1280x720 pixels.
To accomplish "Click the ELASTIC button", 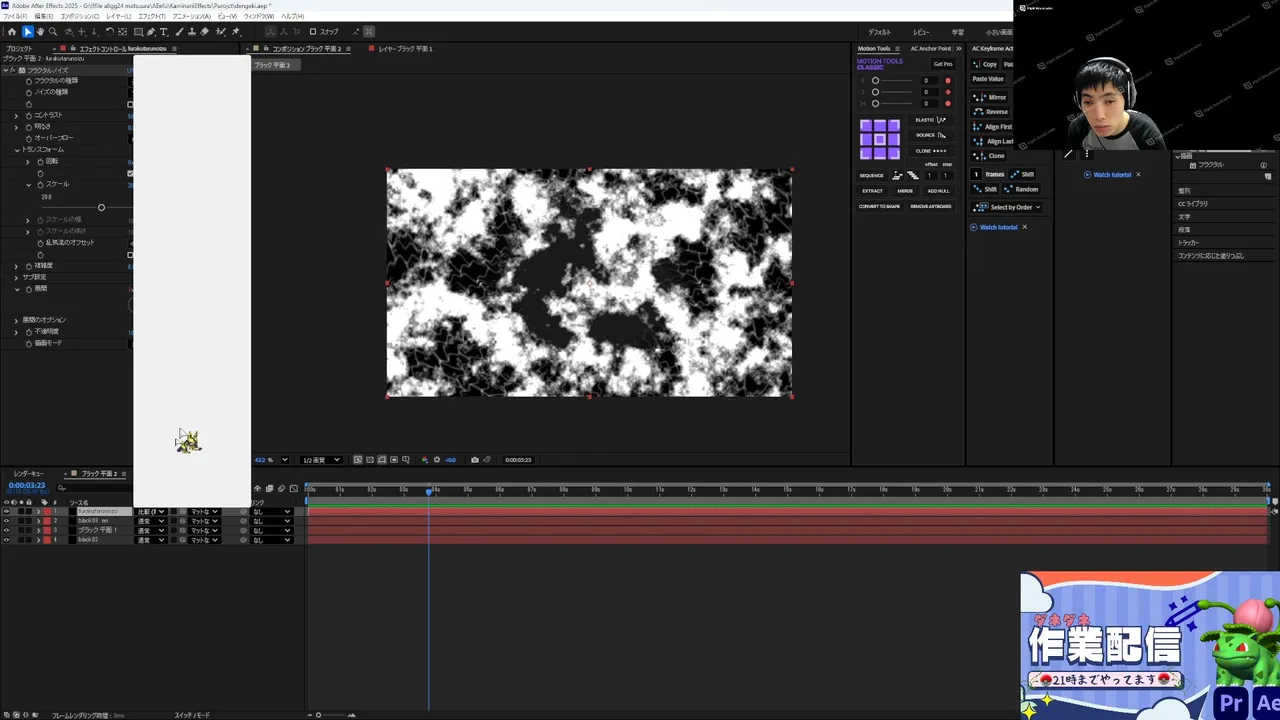I will pos(931,120).
